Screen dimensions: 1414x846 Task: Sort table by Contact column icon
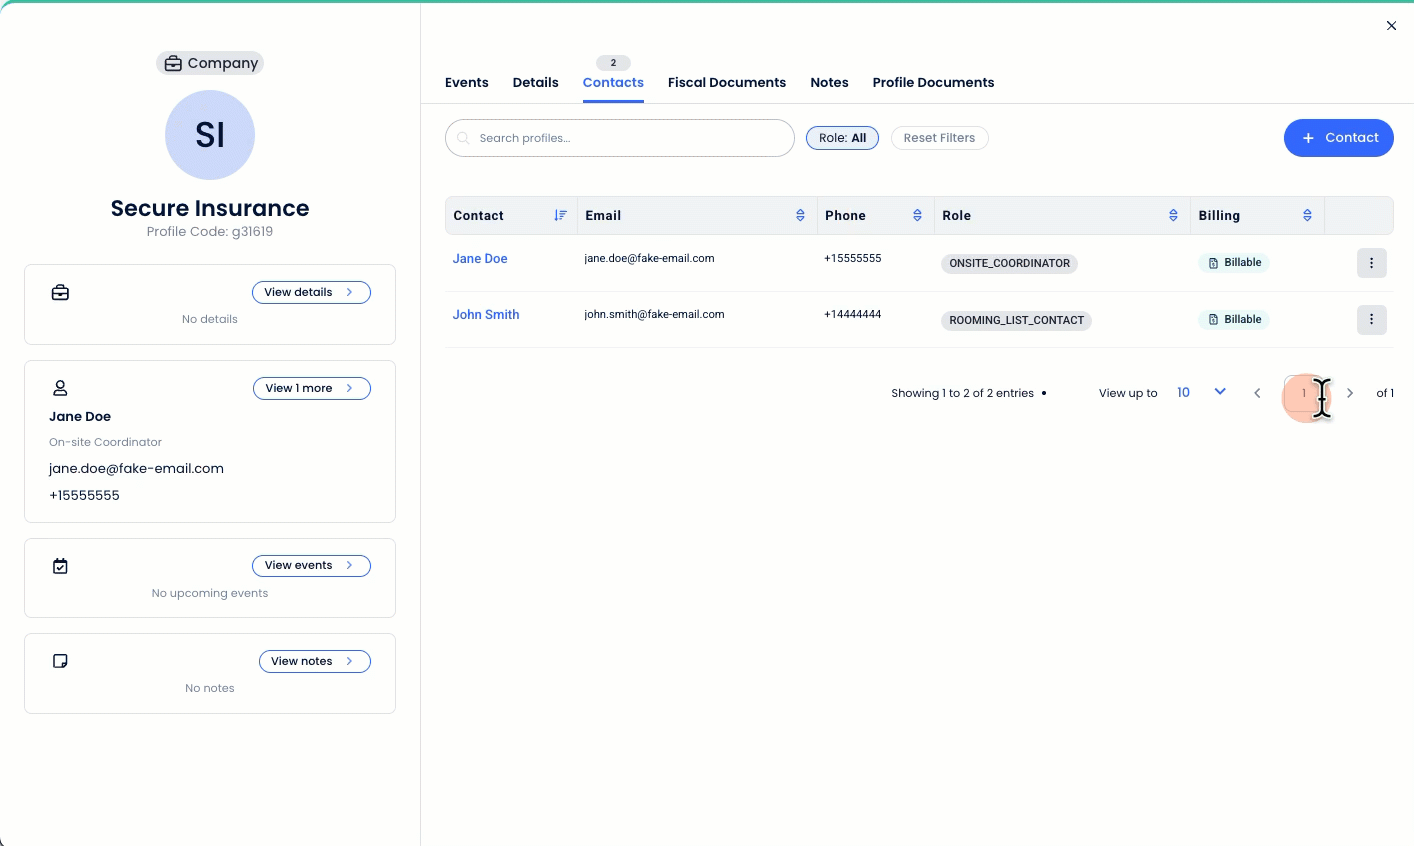coord(560,215)
